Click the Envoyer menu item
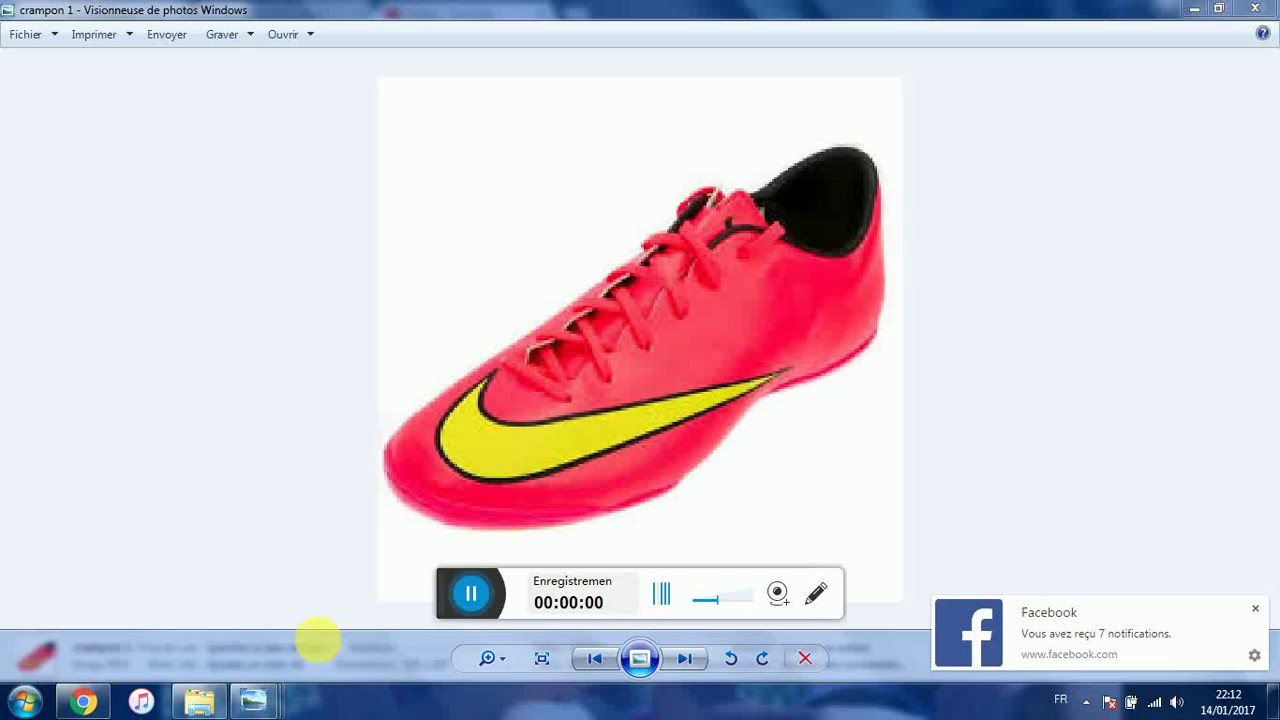 coord(167,34)
